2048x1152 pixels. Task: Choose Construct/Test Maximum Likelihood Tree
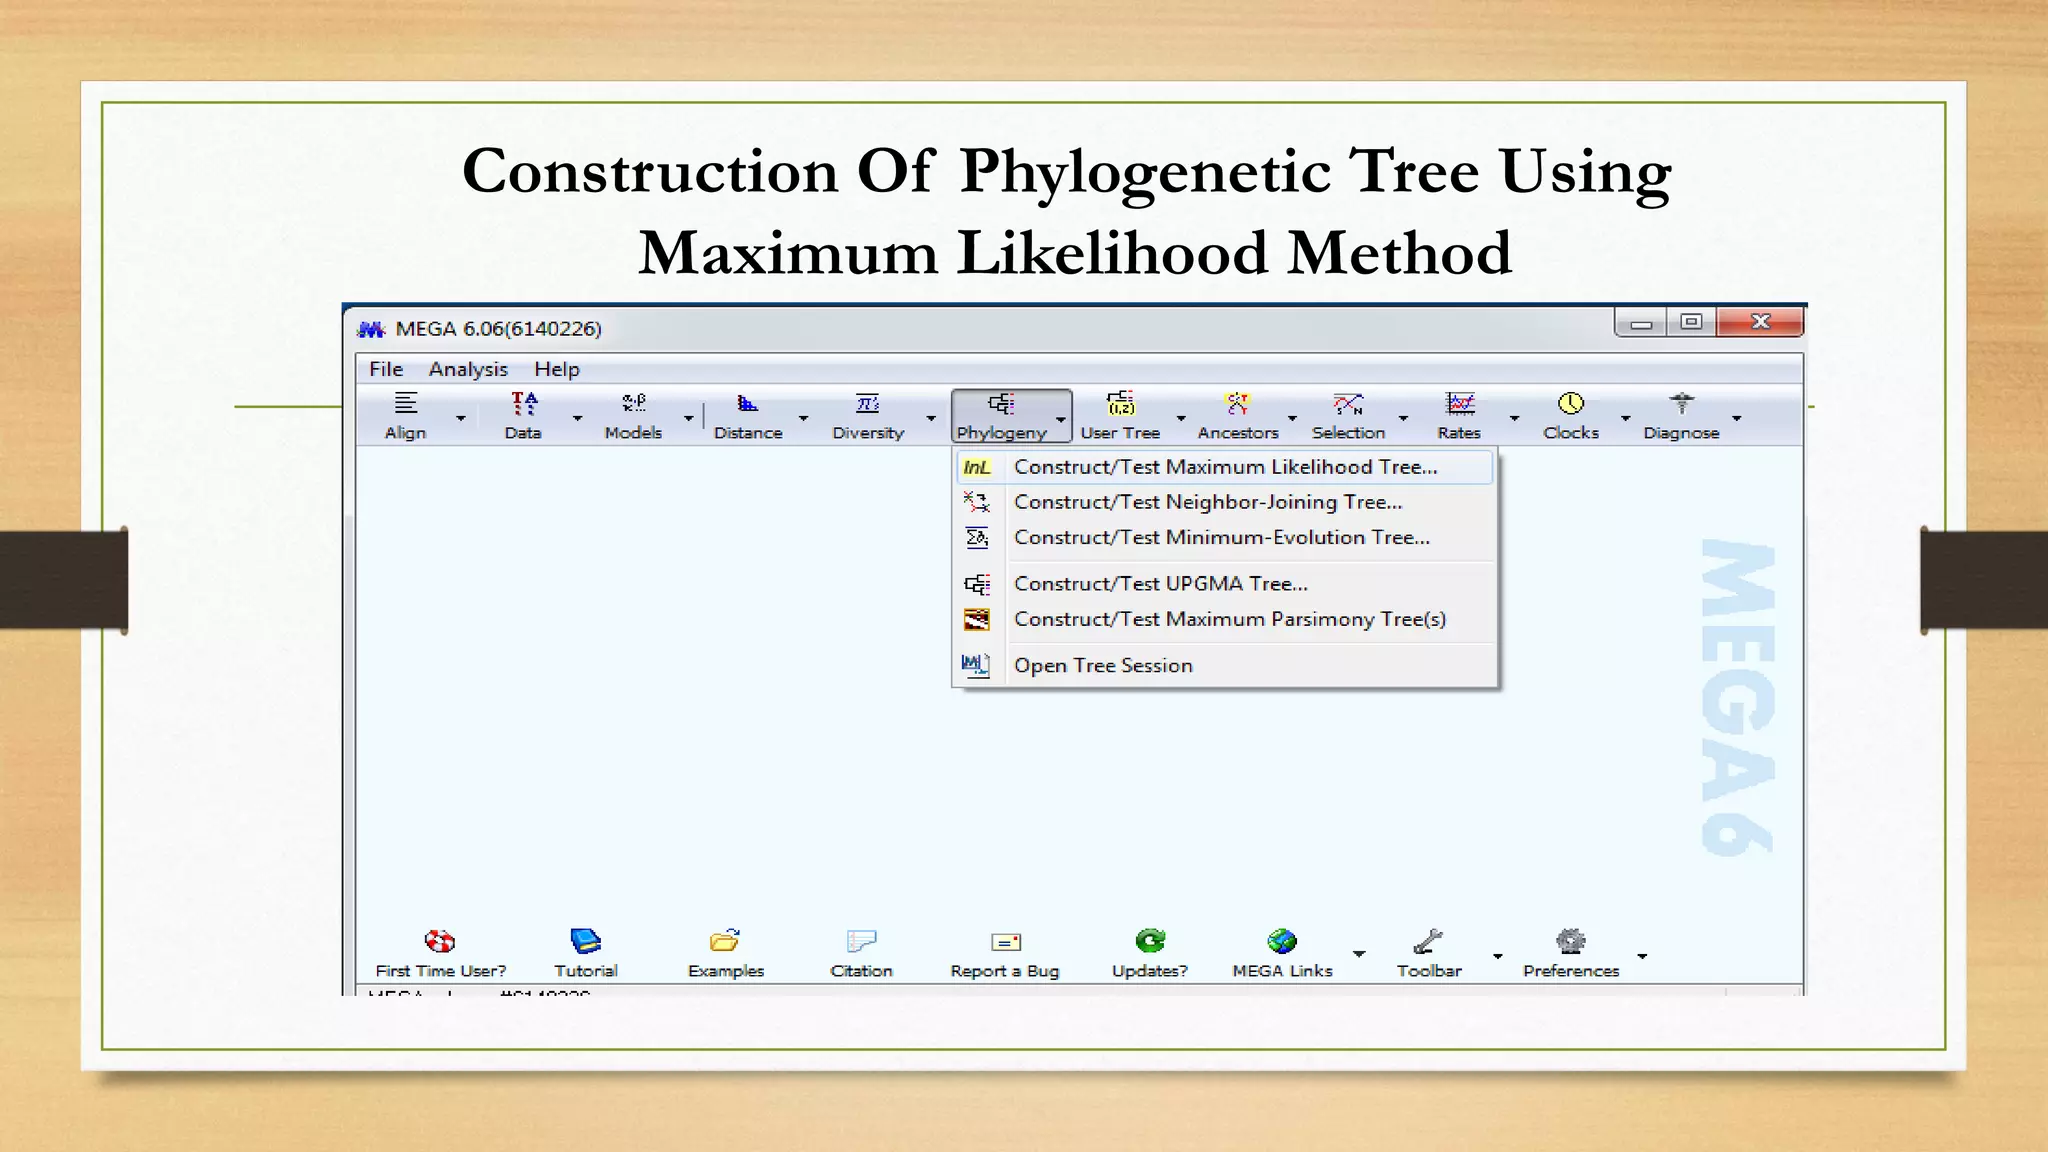point(1224,467)
